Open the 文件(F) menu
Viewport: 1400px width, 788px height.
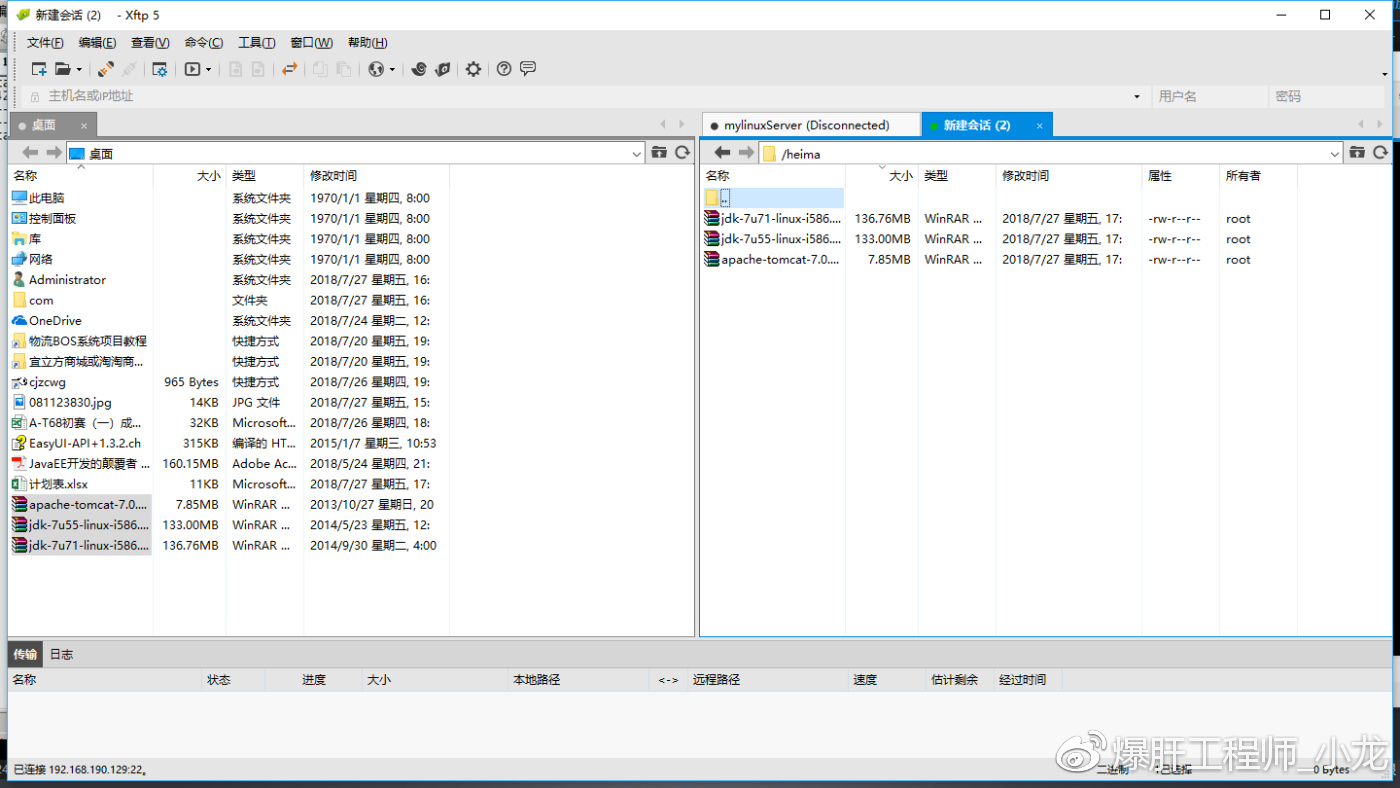click(45, 43)
